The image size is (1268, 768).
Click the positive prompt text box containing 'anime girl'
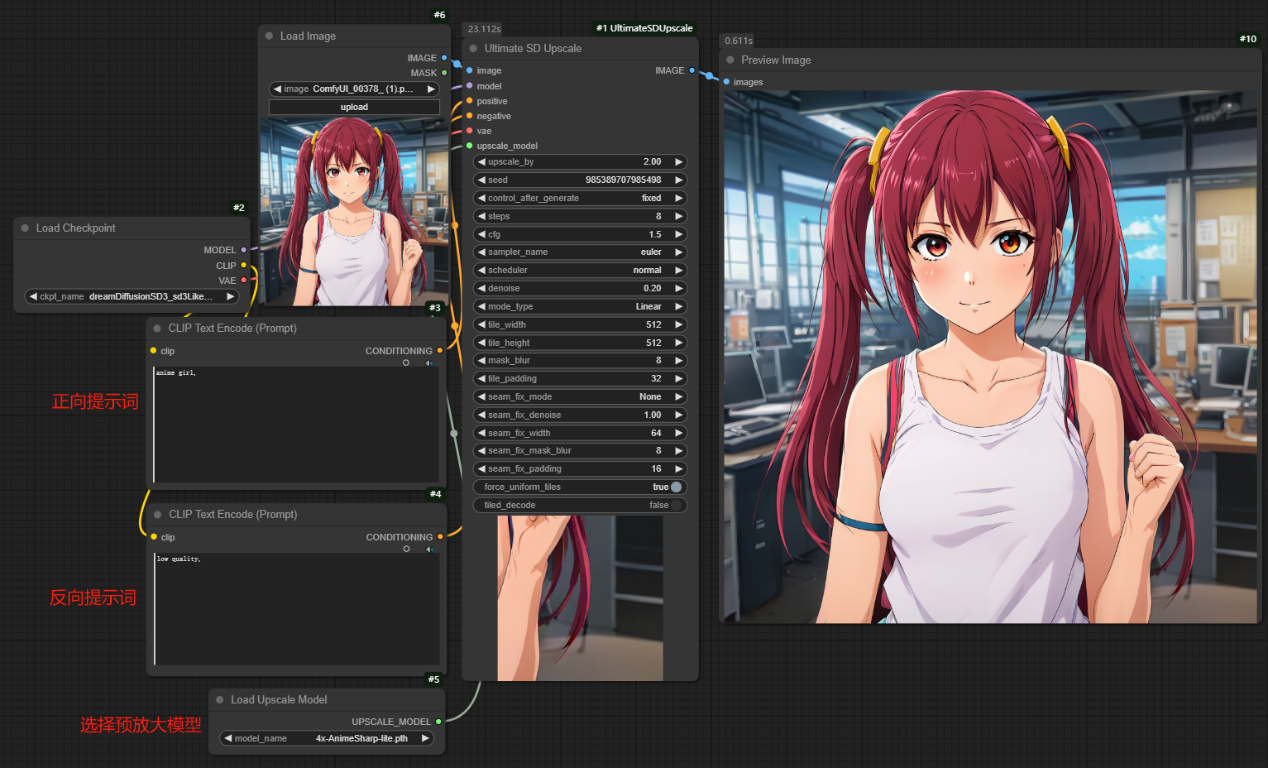296,425
